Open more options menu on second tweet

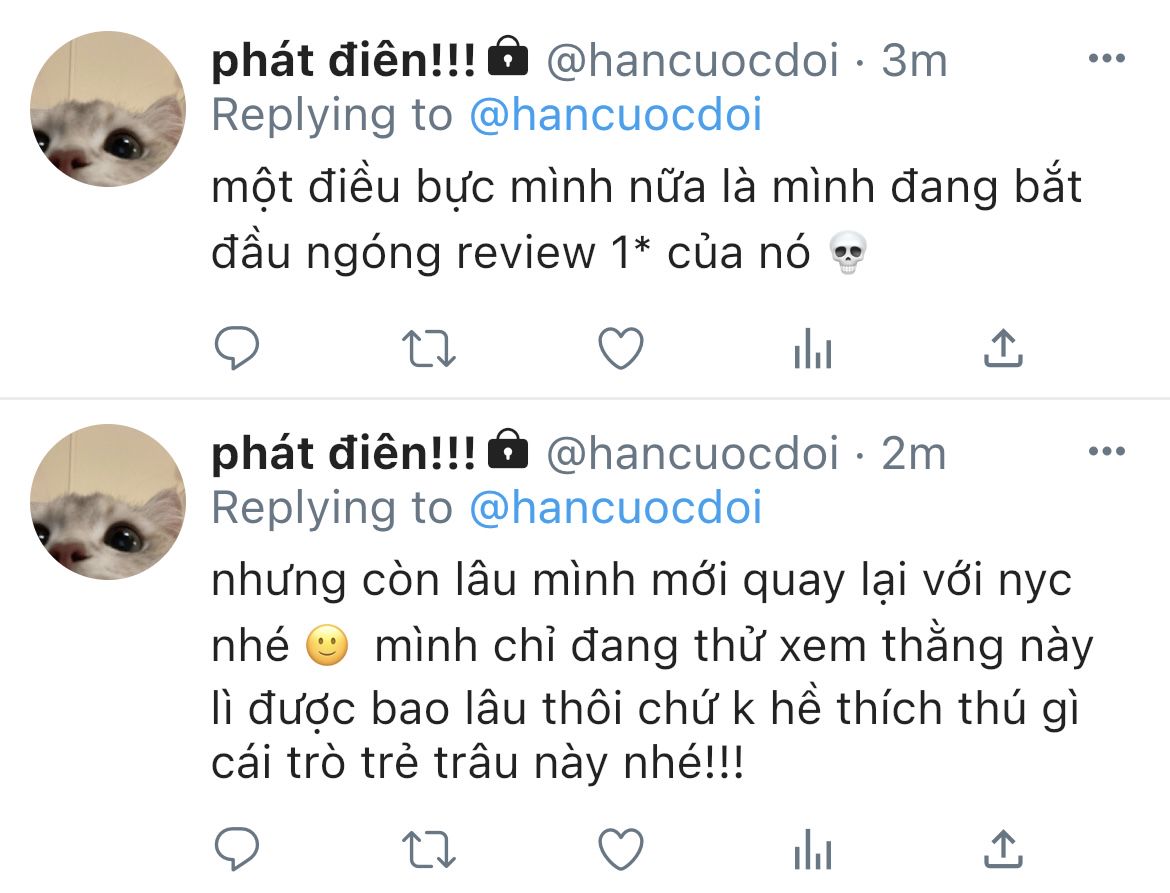tap(1107, 451)
